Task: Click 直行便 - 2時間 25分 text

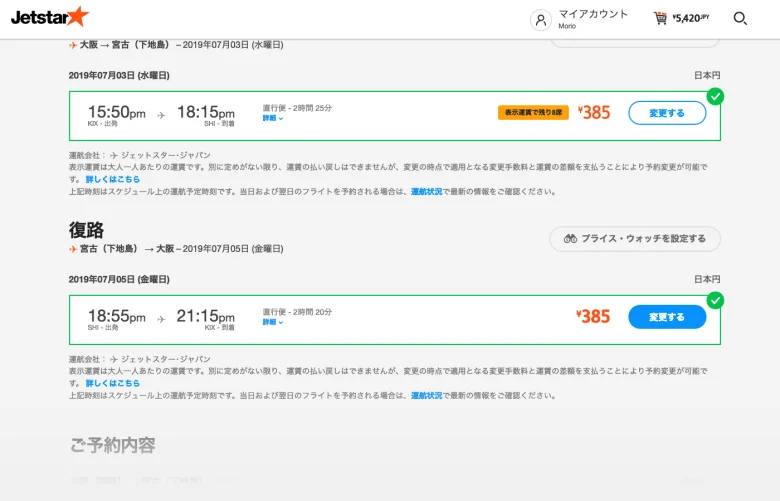Action: [x=297, y=108]
